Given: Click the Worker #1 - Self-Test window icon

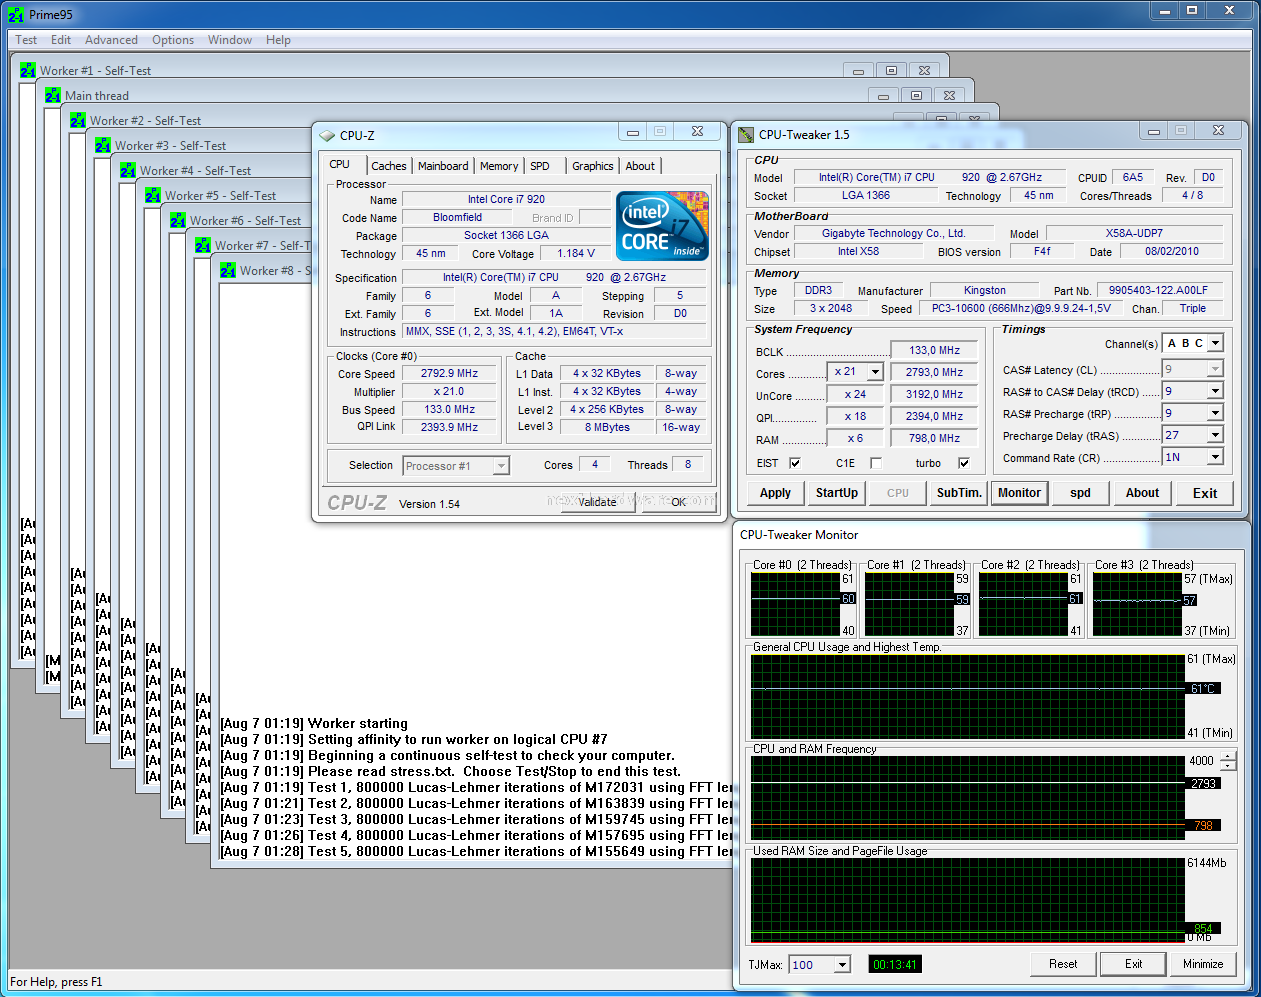Looking at the screenshot, I should tap(28, 70).
